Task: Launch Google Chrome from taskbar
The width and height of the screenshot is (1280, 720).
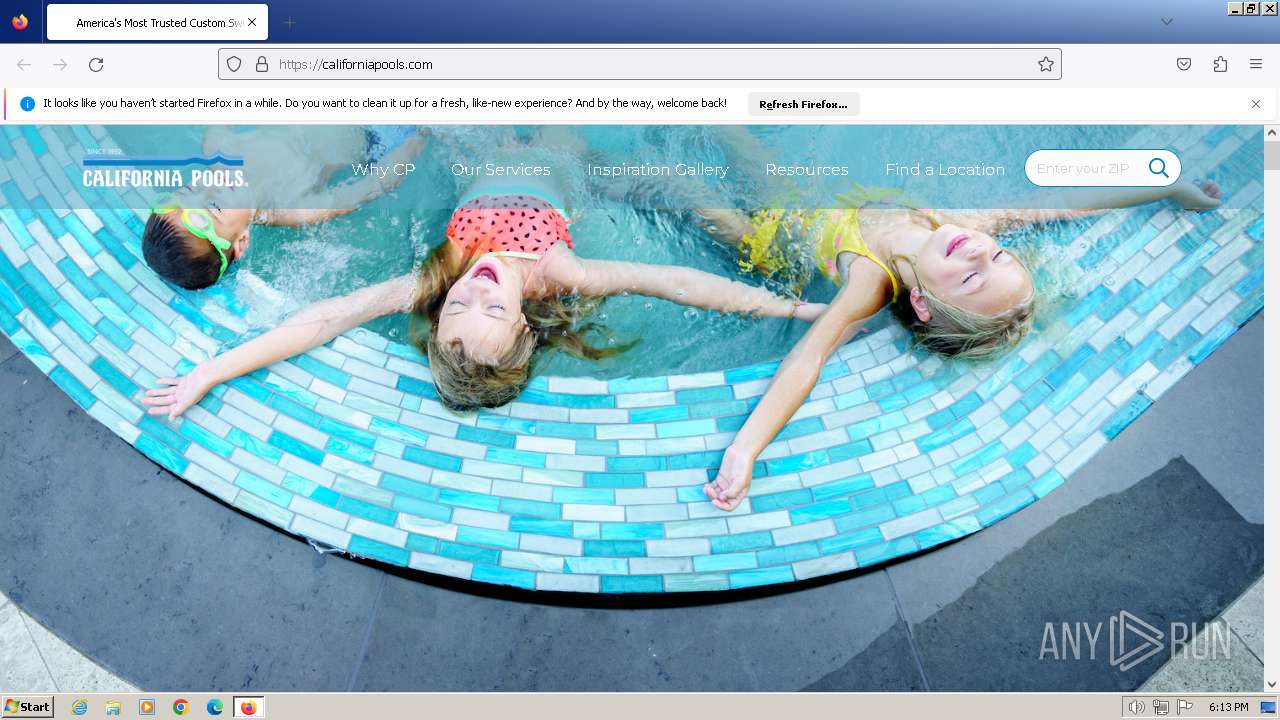Action: 181,707
